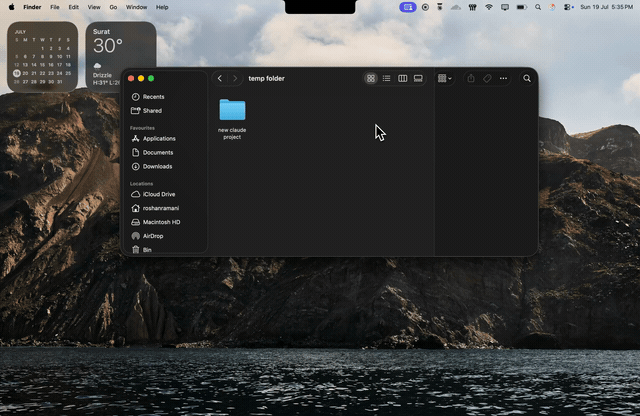Click the Wi-Fi status icon
This screenshot has height=416, width=640.
tap(489, 7)
